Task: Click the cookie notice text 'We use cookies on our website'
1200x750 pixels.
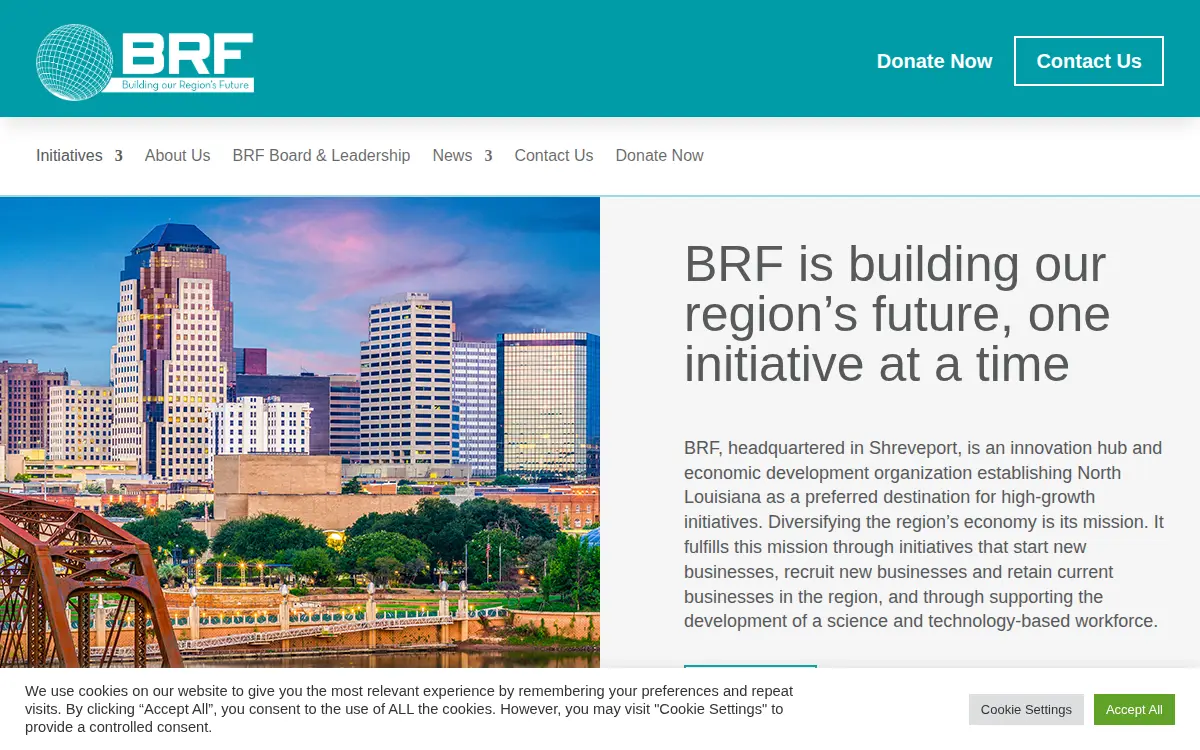Action: [x=409, y=709]
